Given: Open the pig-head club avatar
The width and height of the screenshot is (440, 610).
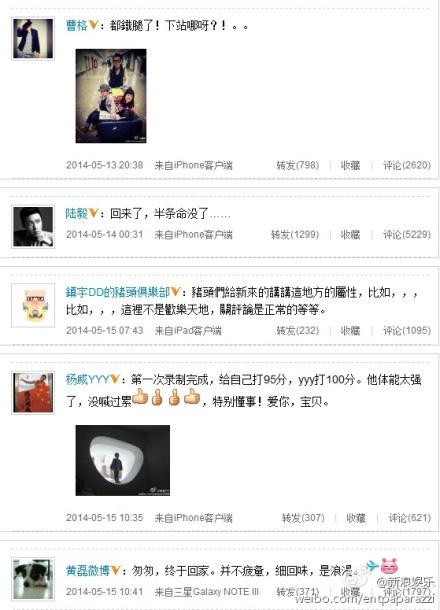Looking at the screenshot, I should [33, 305].
